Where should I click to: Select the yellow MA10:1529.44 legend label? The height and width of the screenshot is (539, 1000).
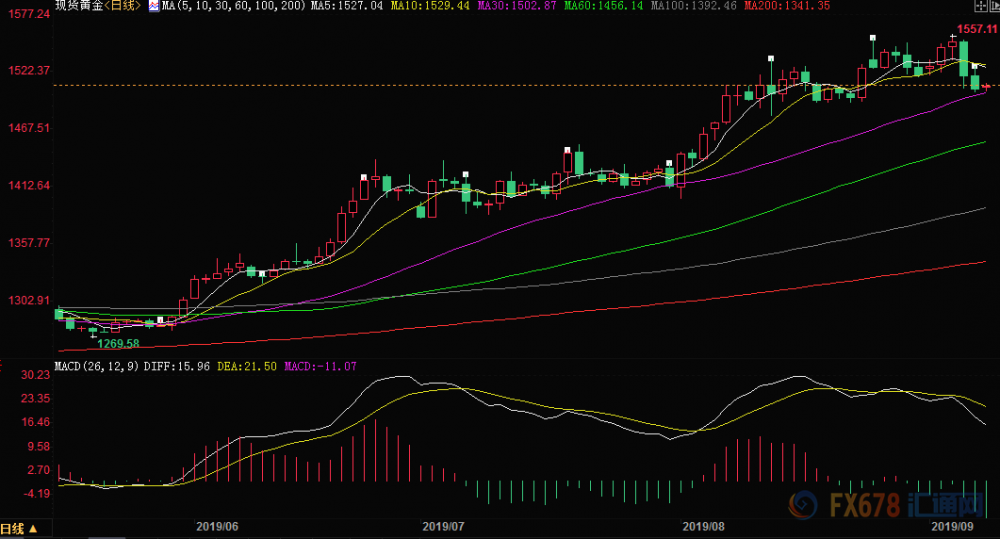[x=430, y=6]
